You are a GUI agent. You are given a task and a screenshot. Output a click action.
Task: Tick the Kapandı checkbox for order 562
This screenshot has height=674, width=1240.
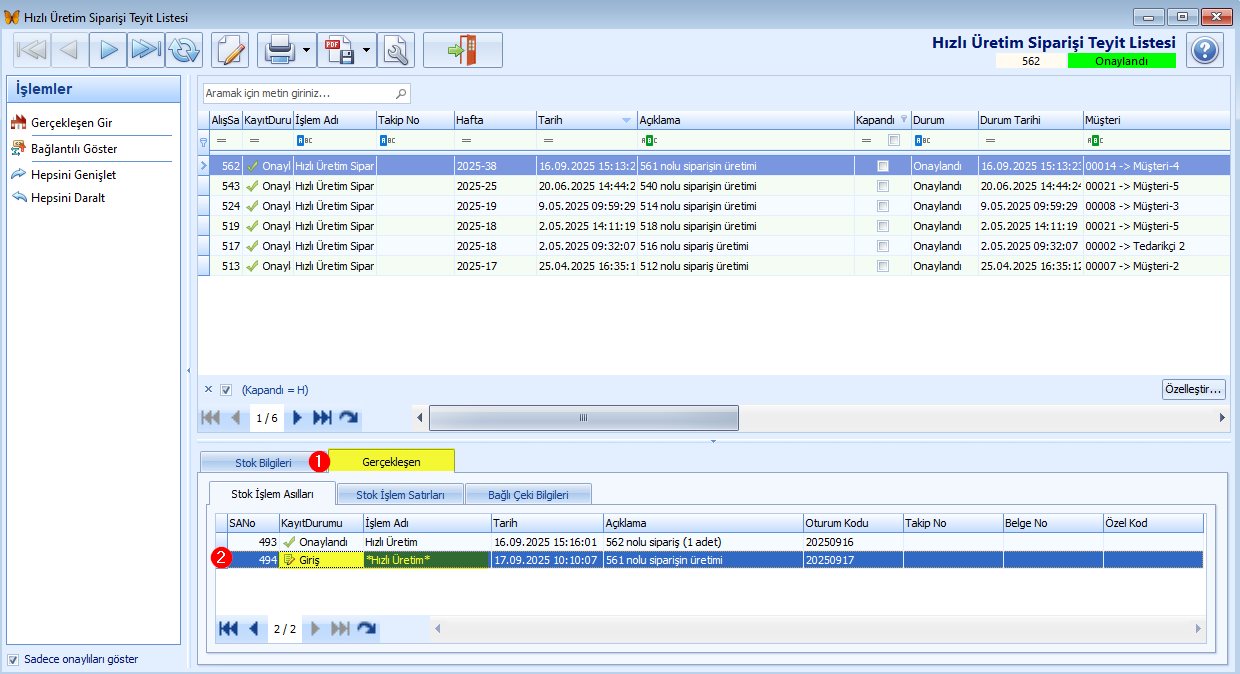(x=882, y=166)
